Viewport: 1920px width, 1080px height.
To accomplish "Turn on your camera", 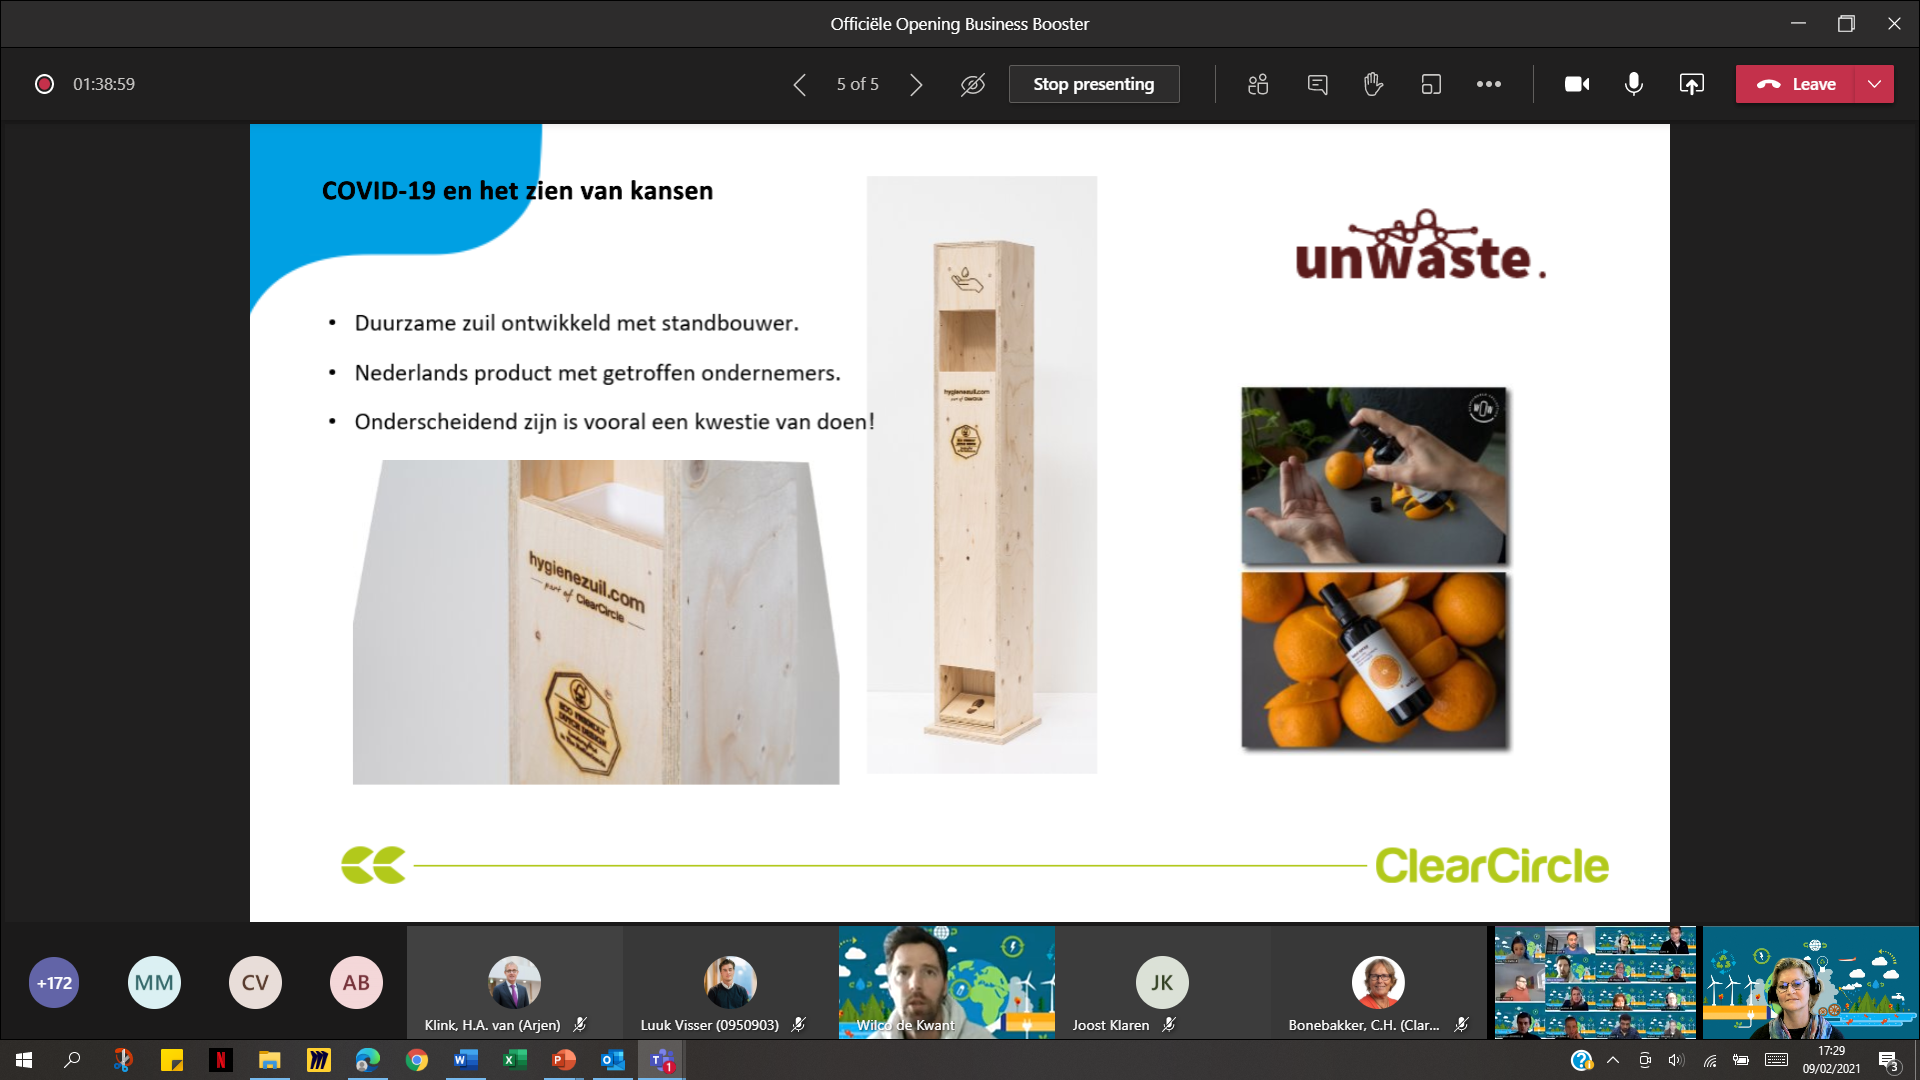I will pos(1576,84).
